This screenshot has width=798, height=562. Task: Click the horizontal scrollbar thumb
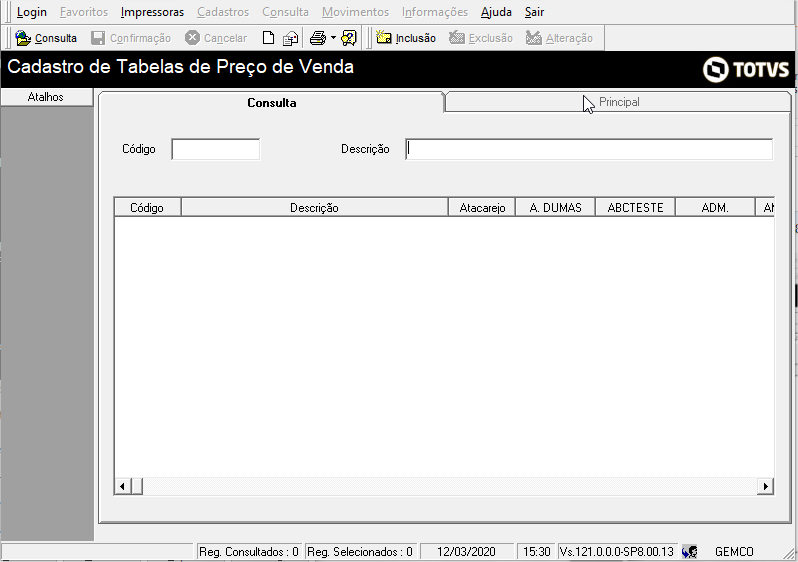(136, 486)
